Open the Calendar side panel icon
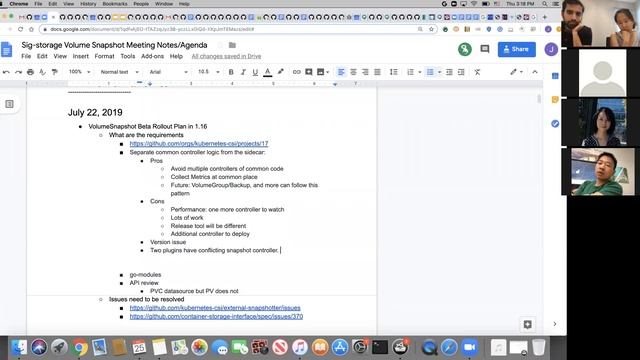This screenshot has height=360, width=640. tap(555, 76)
